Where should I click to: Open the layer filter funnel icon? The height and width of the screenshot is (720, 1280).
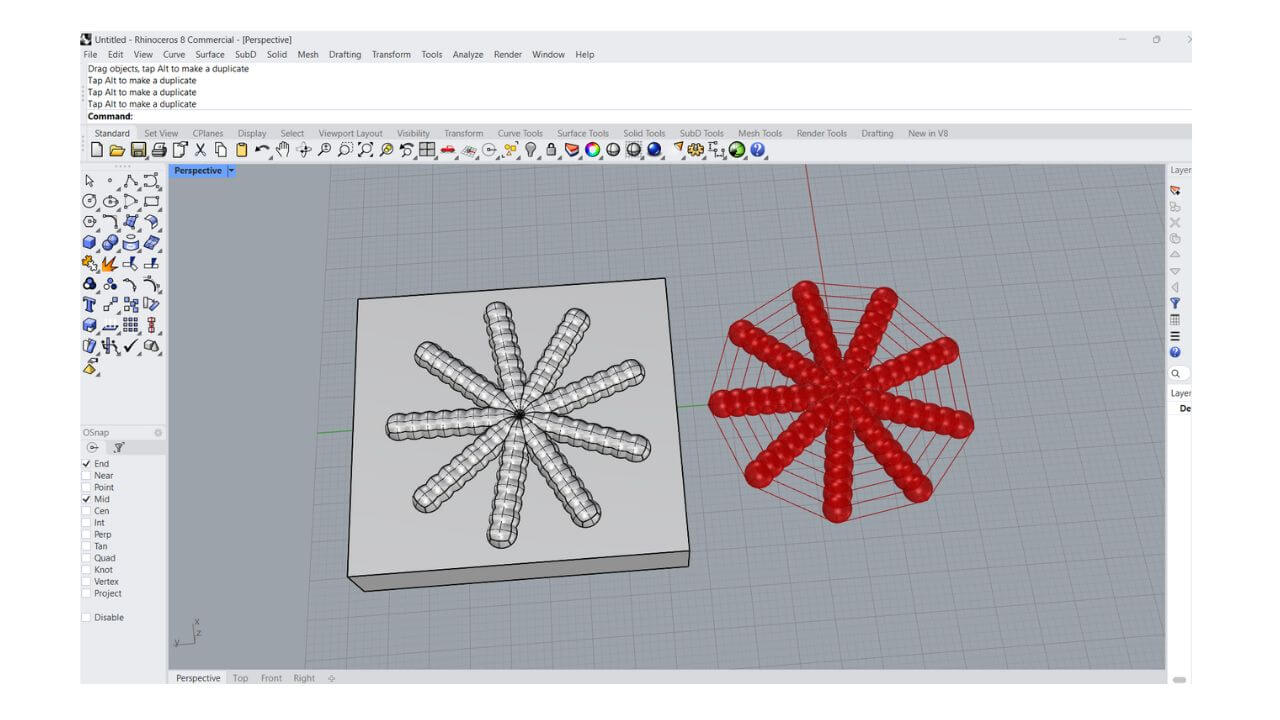(x=1175, y=303)
